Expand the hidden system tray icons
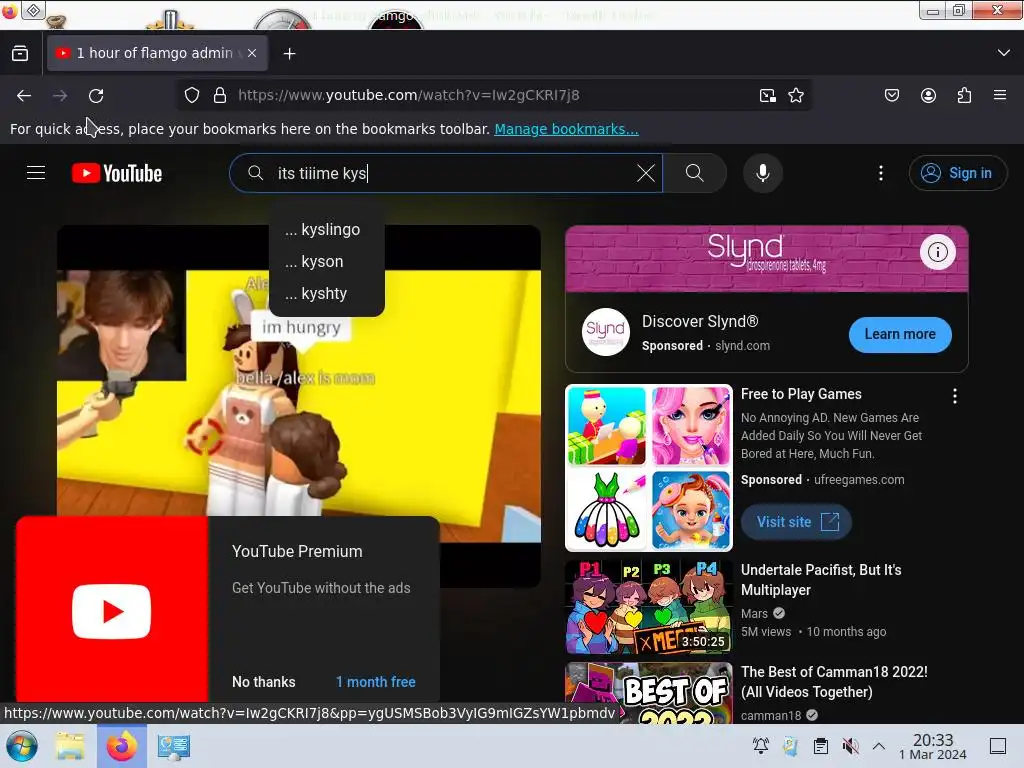 click(x=879, y=746)
